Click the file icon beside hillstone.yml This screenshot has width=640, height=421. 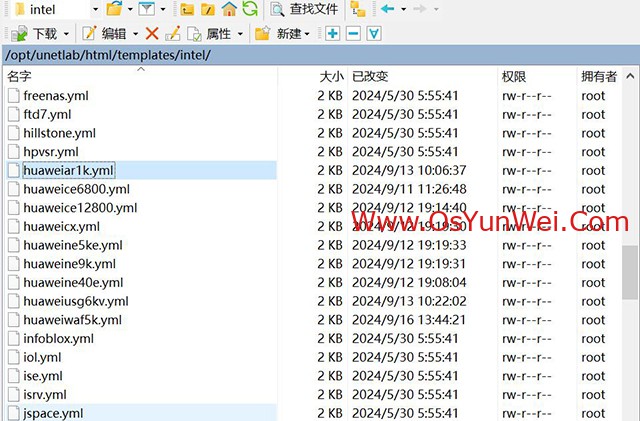tap(14, 133)
